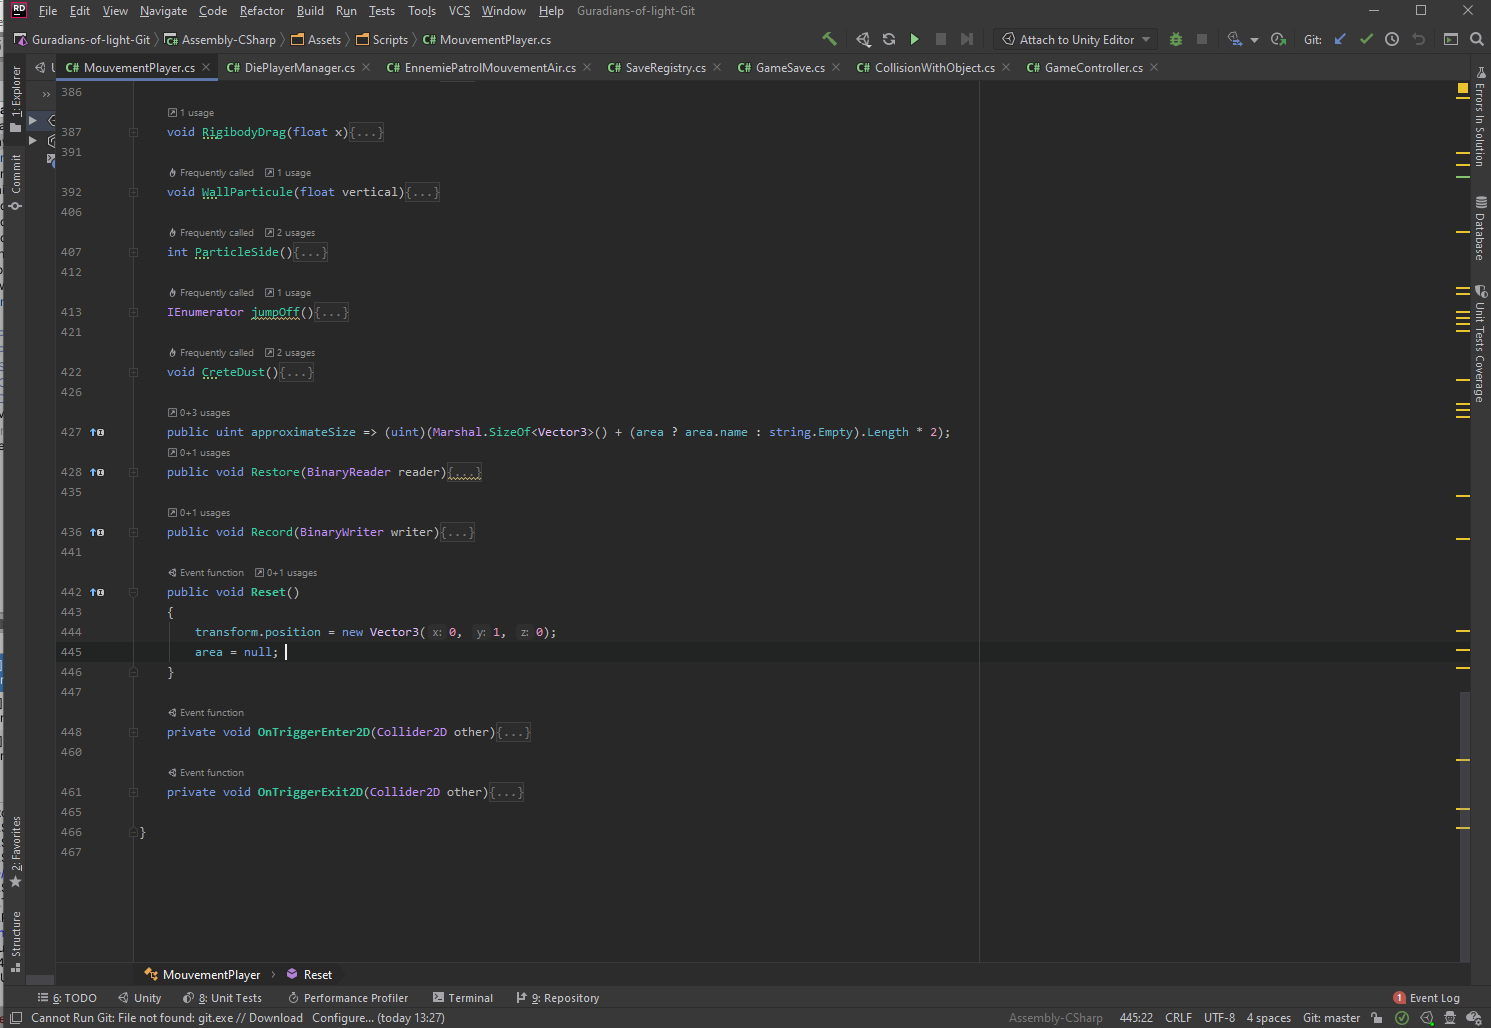Image resolution: width=1491 pixels, height=1028 pixels.
Task: Click the Unity logo icon in toolbar
Action: (x=863, y=39)
